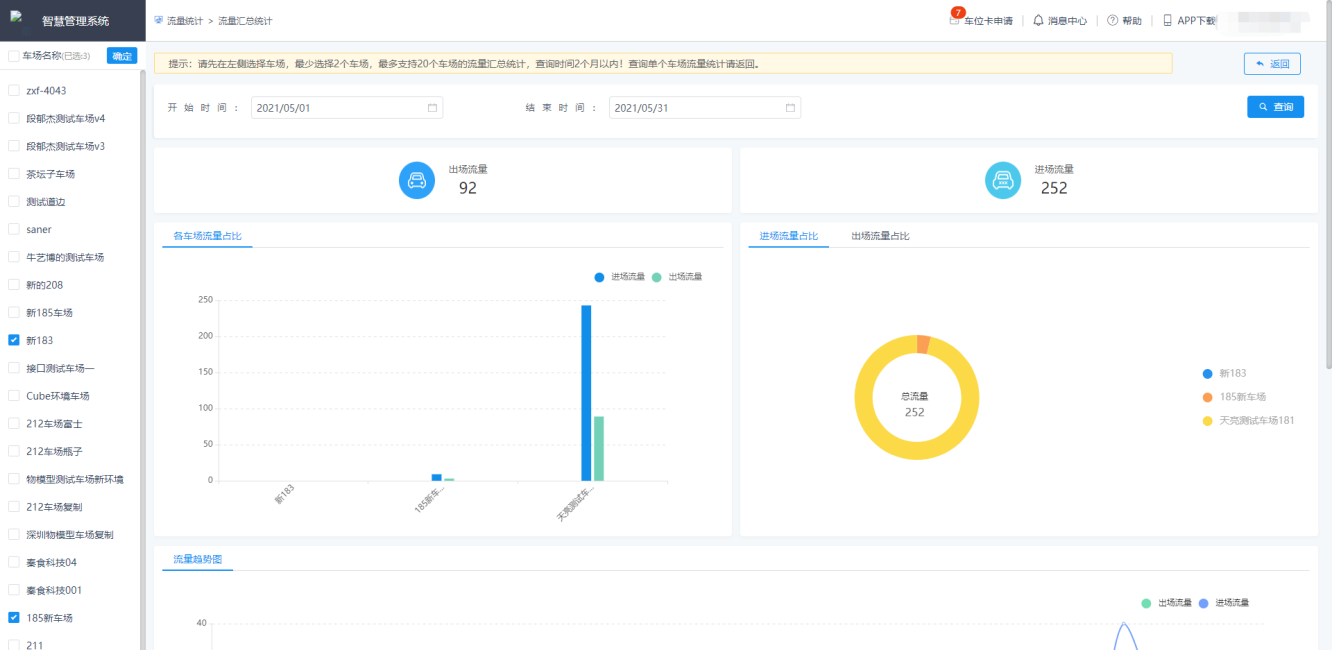This screenshot has height=650, width=1332.
Task: Click the APP download phone icon
Action: click(x=1167, y=20)
